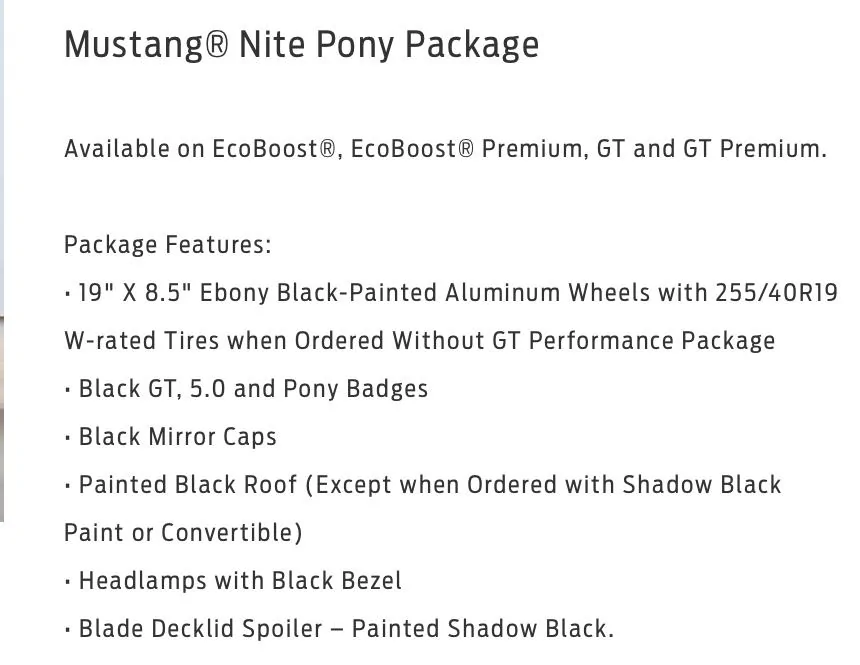The image size is (860, 665).
Task: Click the 'Available on EcoBoost' availability line
Action: 445,149
